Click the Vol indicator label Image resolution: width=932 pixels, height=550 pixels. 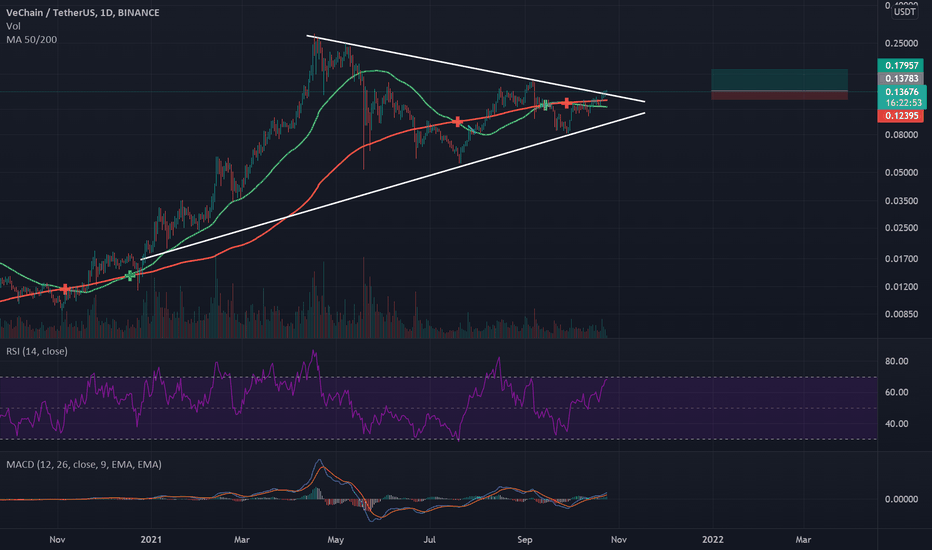pyautogui.click(x=13, y=26)
